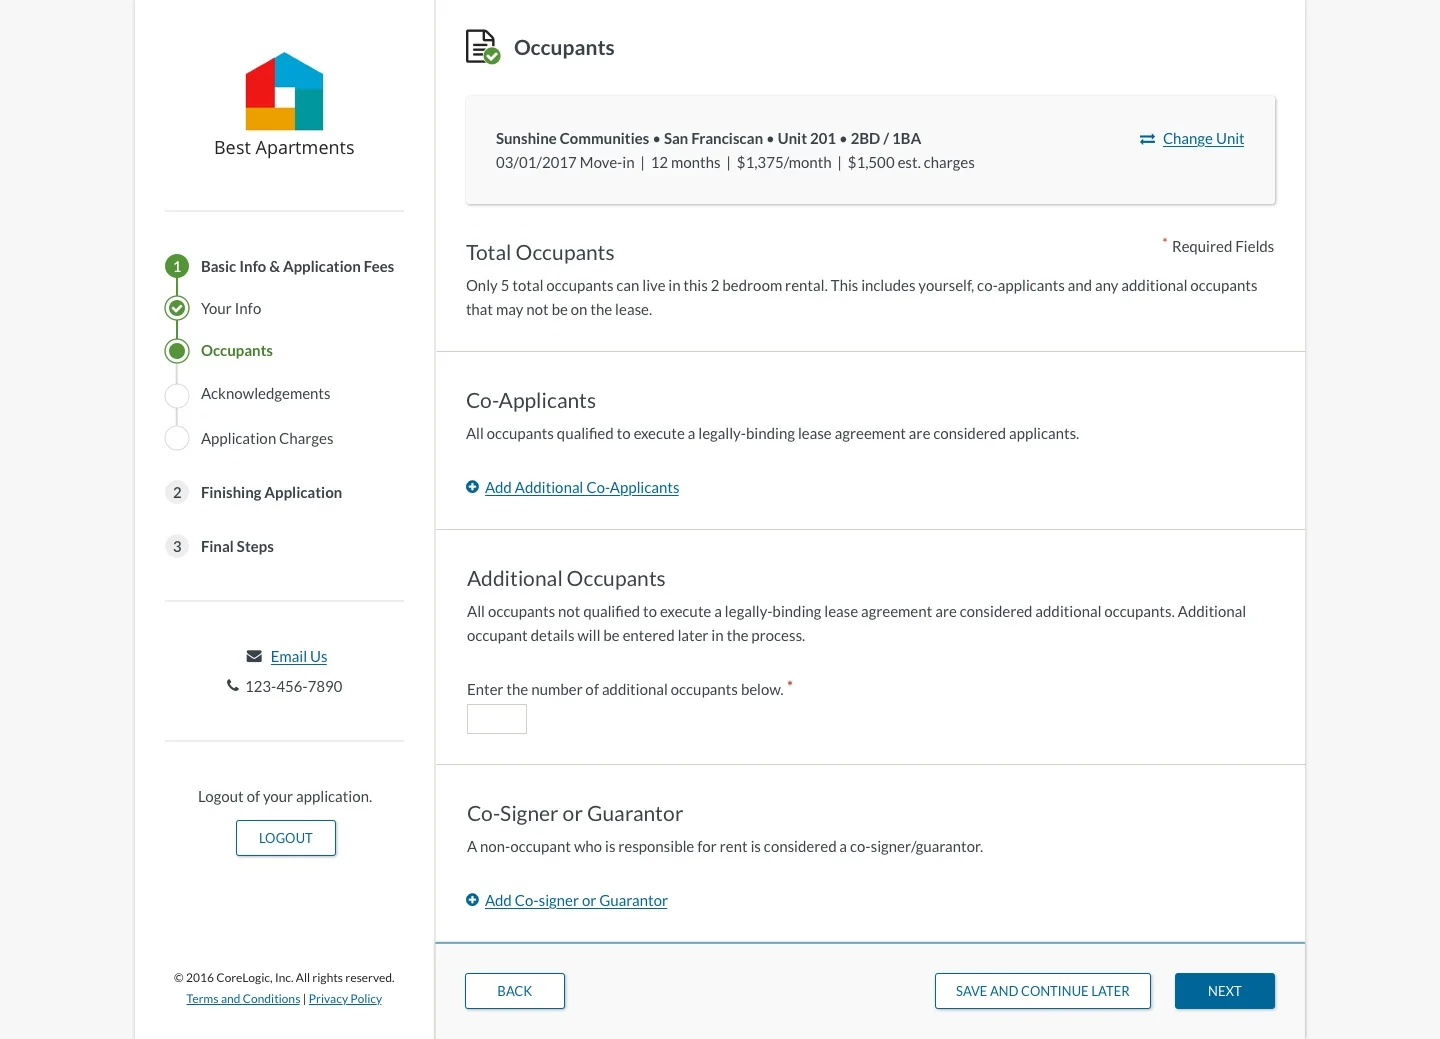Open the Application Charges step
The width and height of the screenshot is (1440, 1039).
pyautogui.click(x=267, y=438)
